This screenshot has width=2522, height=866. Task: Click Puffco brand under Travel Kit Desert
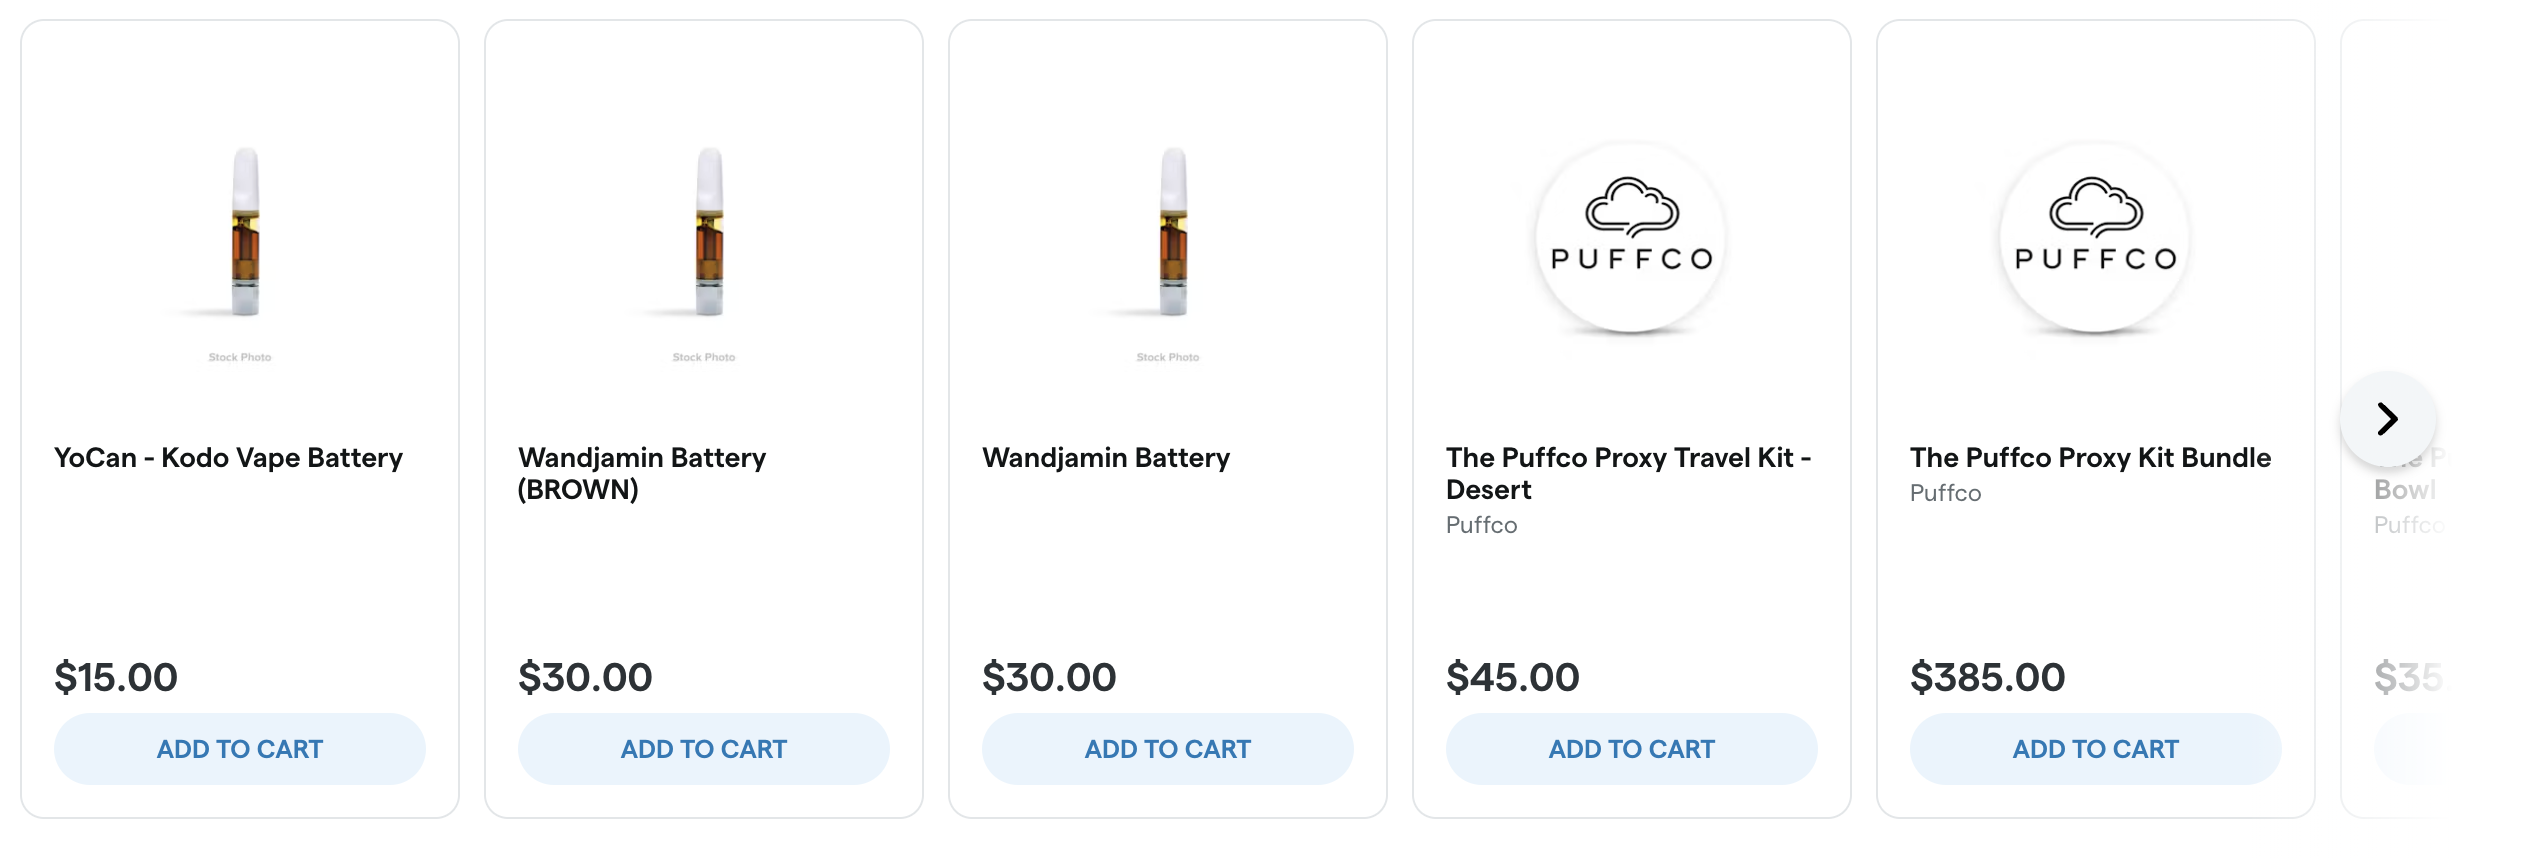tap(1481, 525)
